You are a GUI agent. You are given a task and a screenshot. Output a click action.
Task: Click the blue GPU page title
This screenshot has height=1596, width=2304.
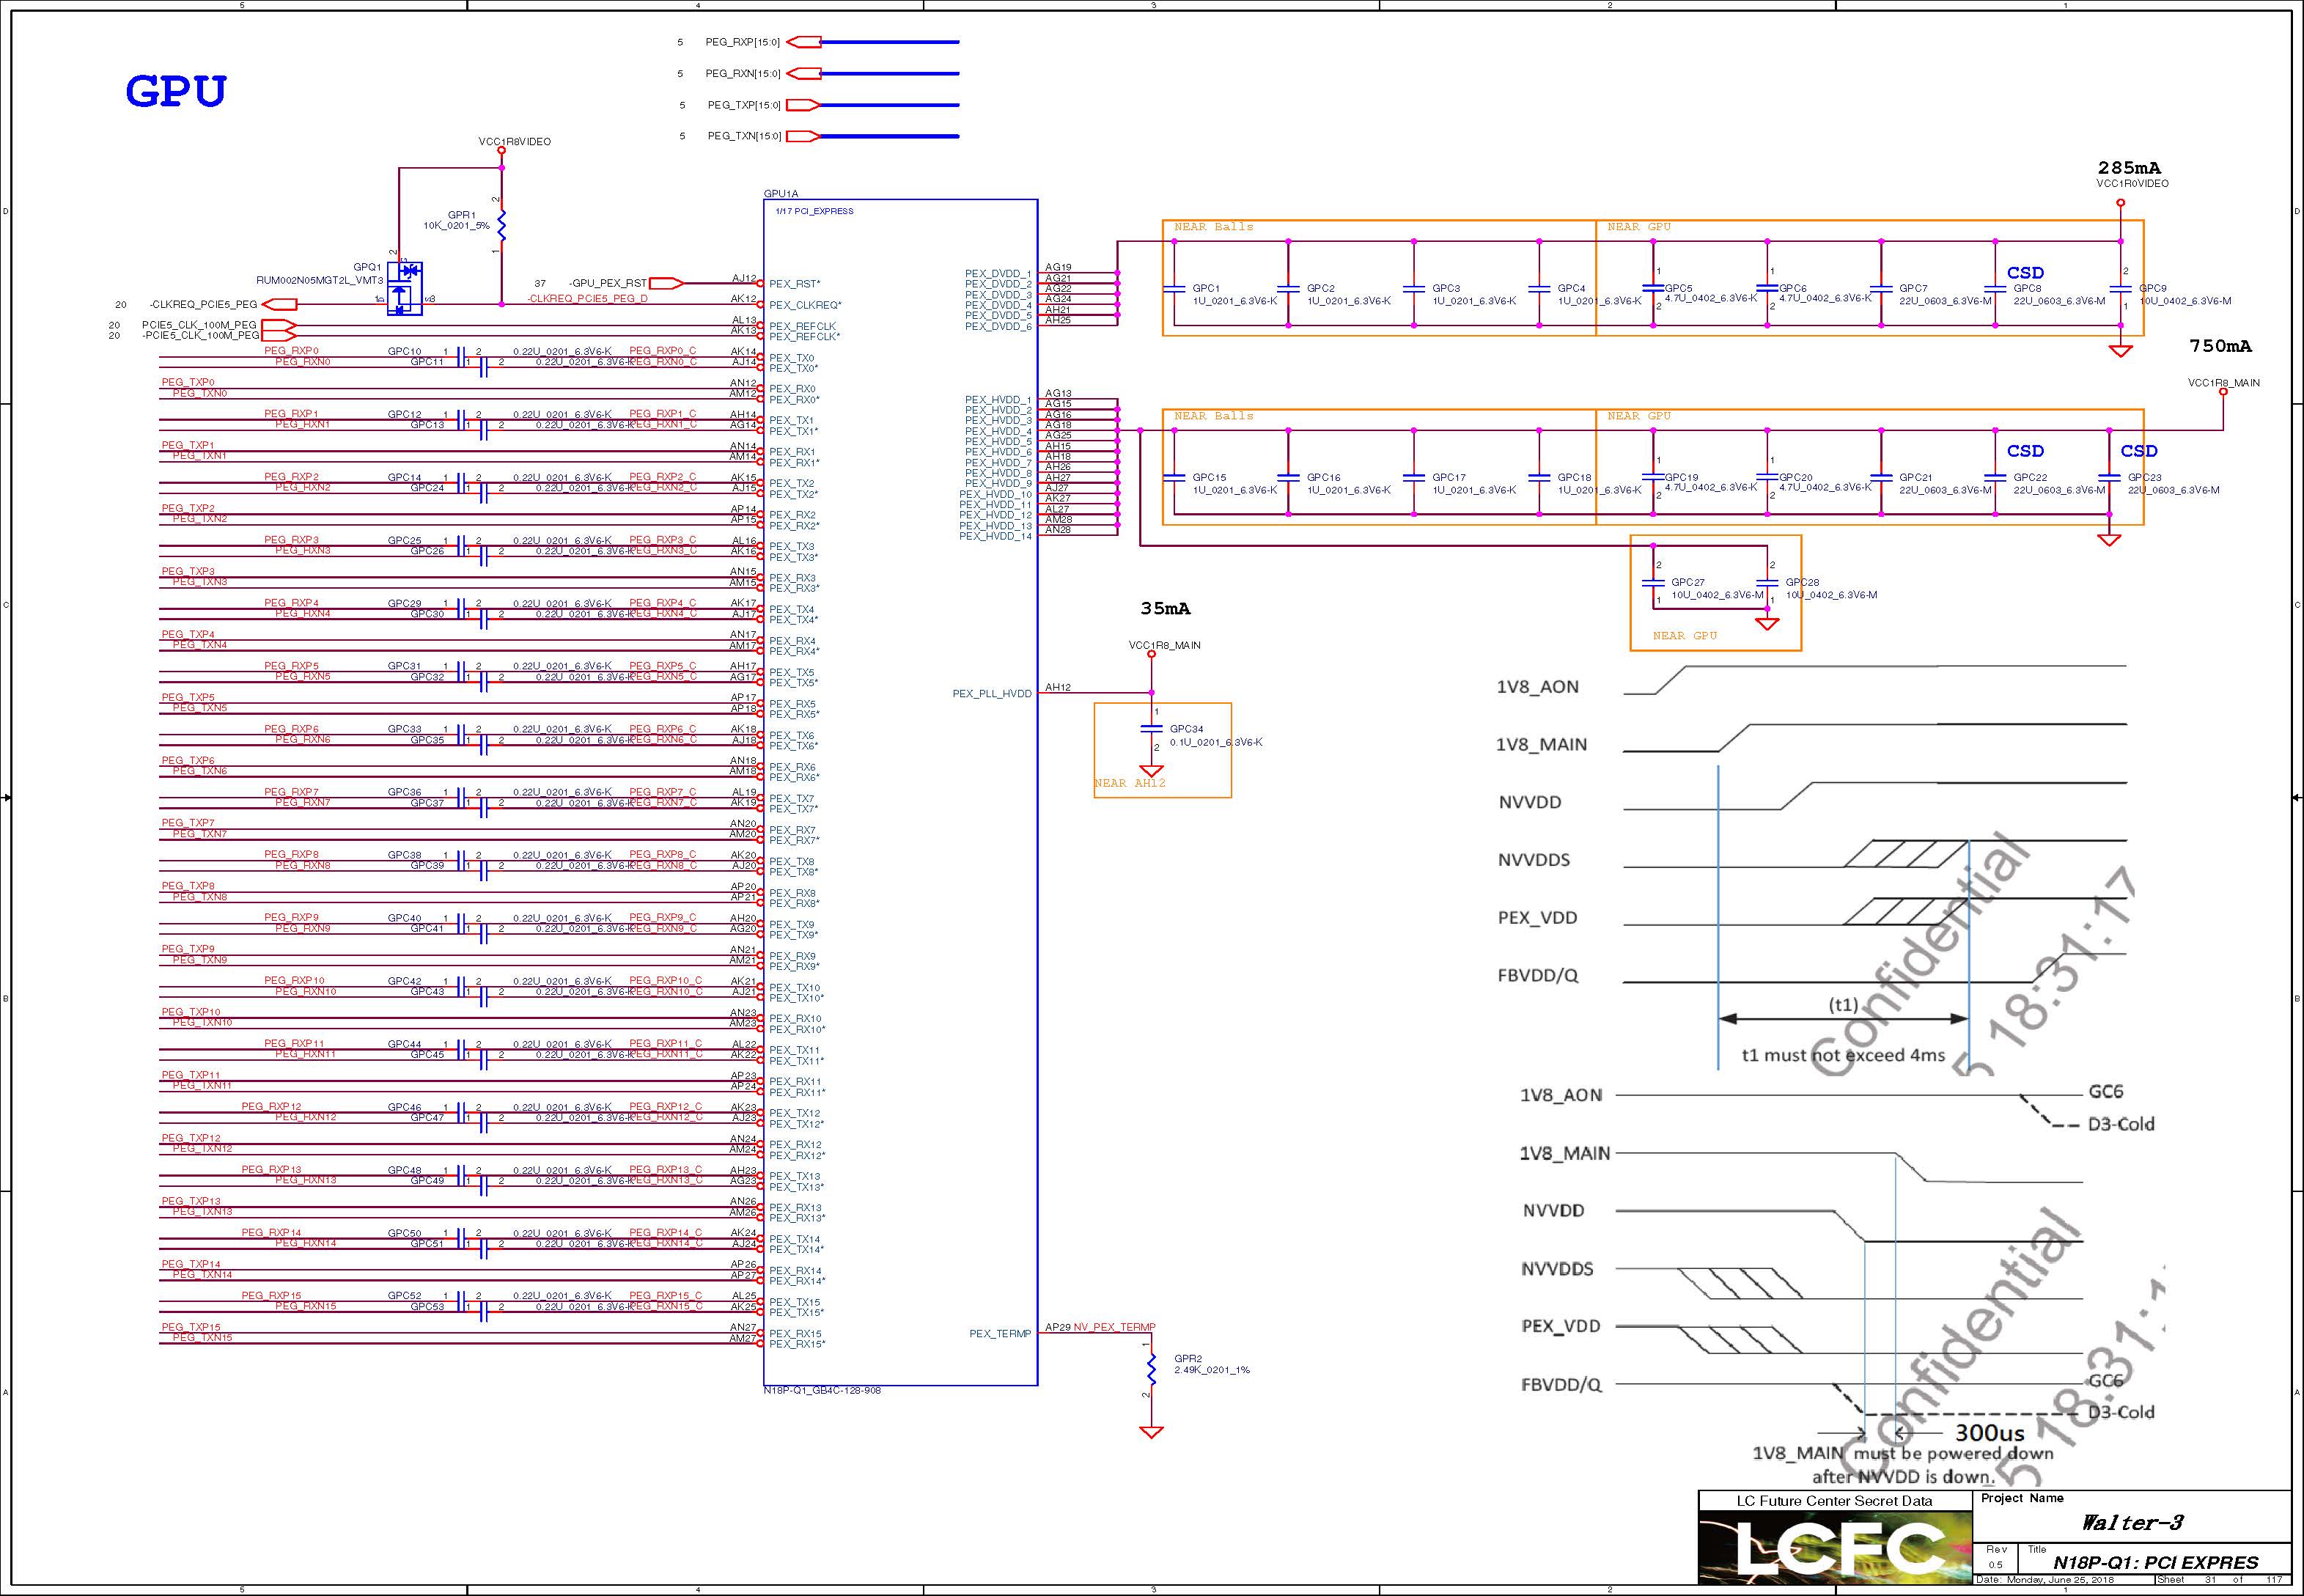(176, 91)
